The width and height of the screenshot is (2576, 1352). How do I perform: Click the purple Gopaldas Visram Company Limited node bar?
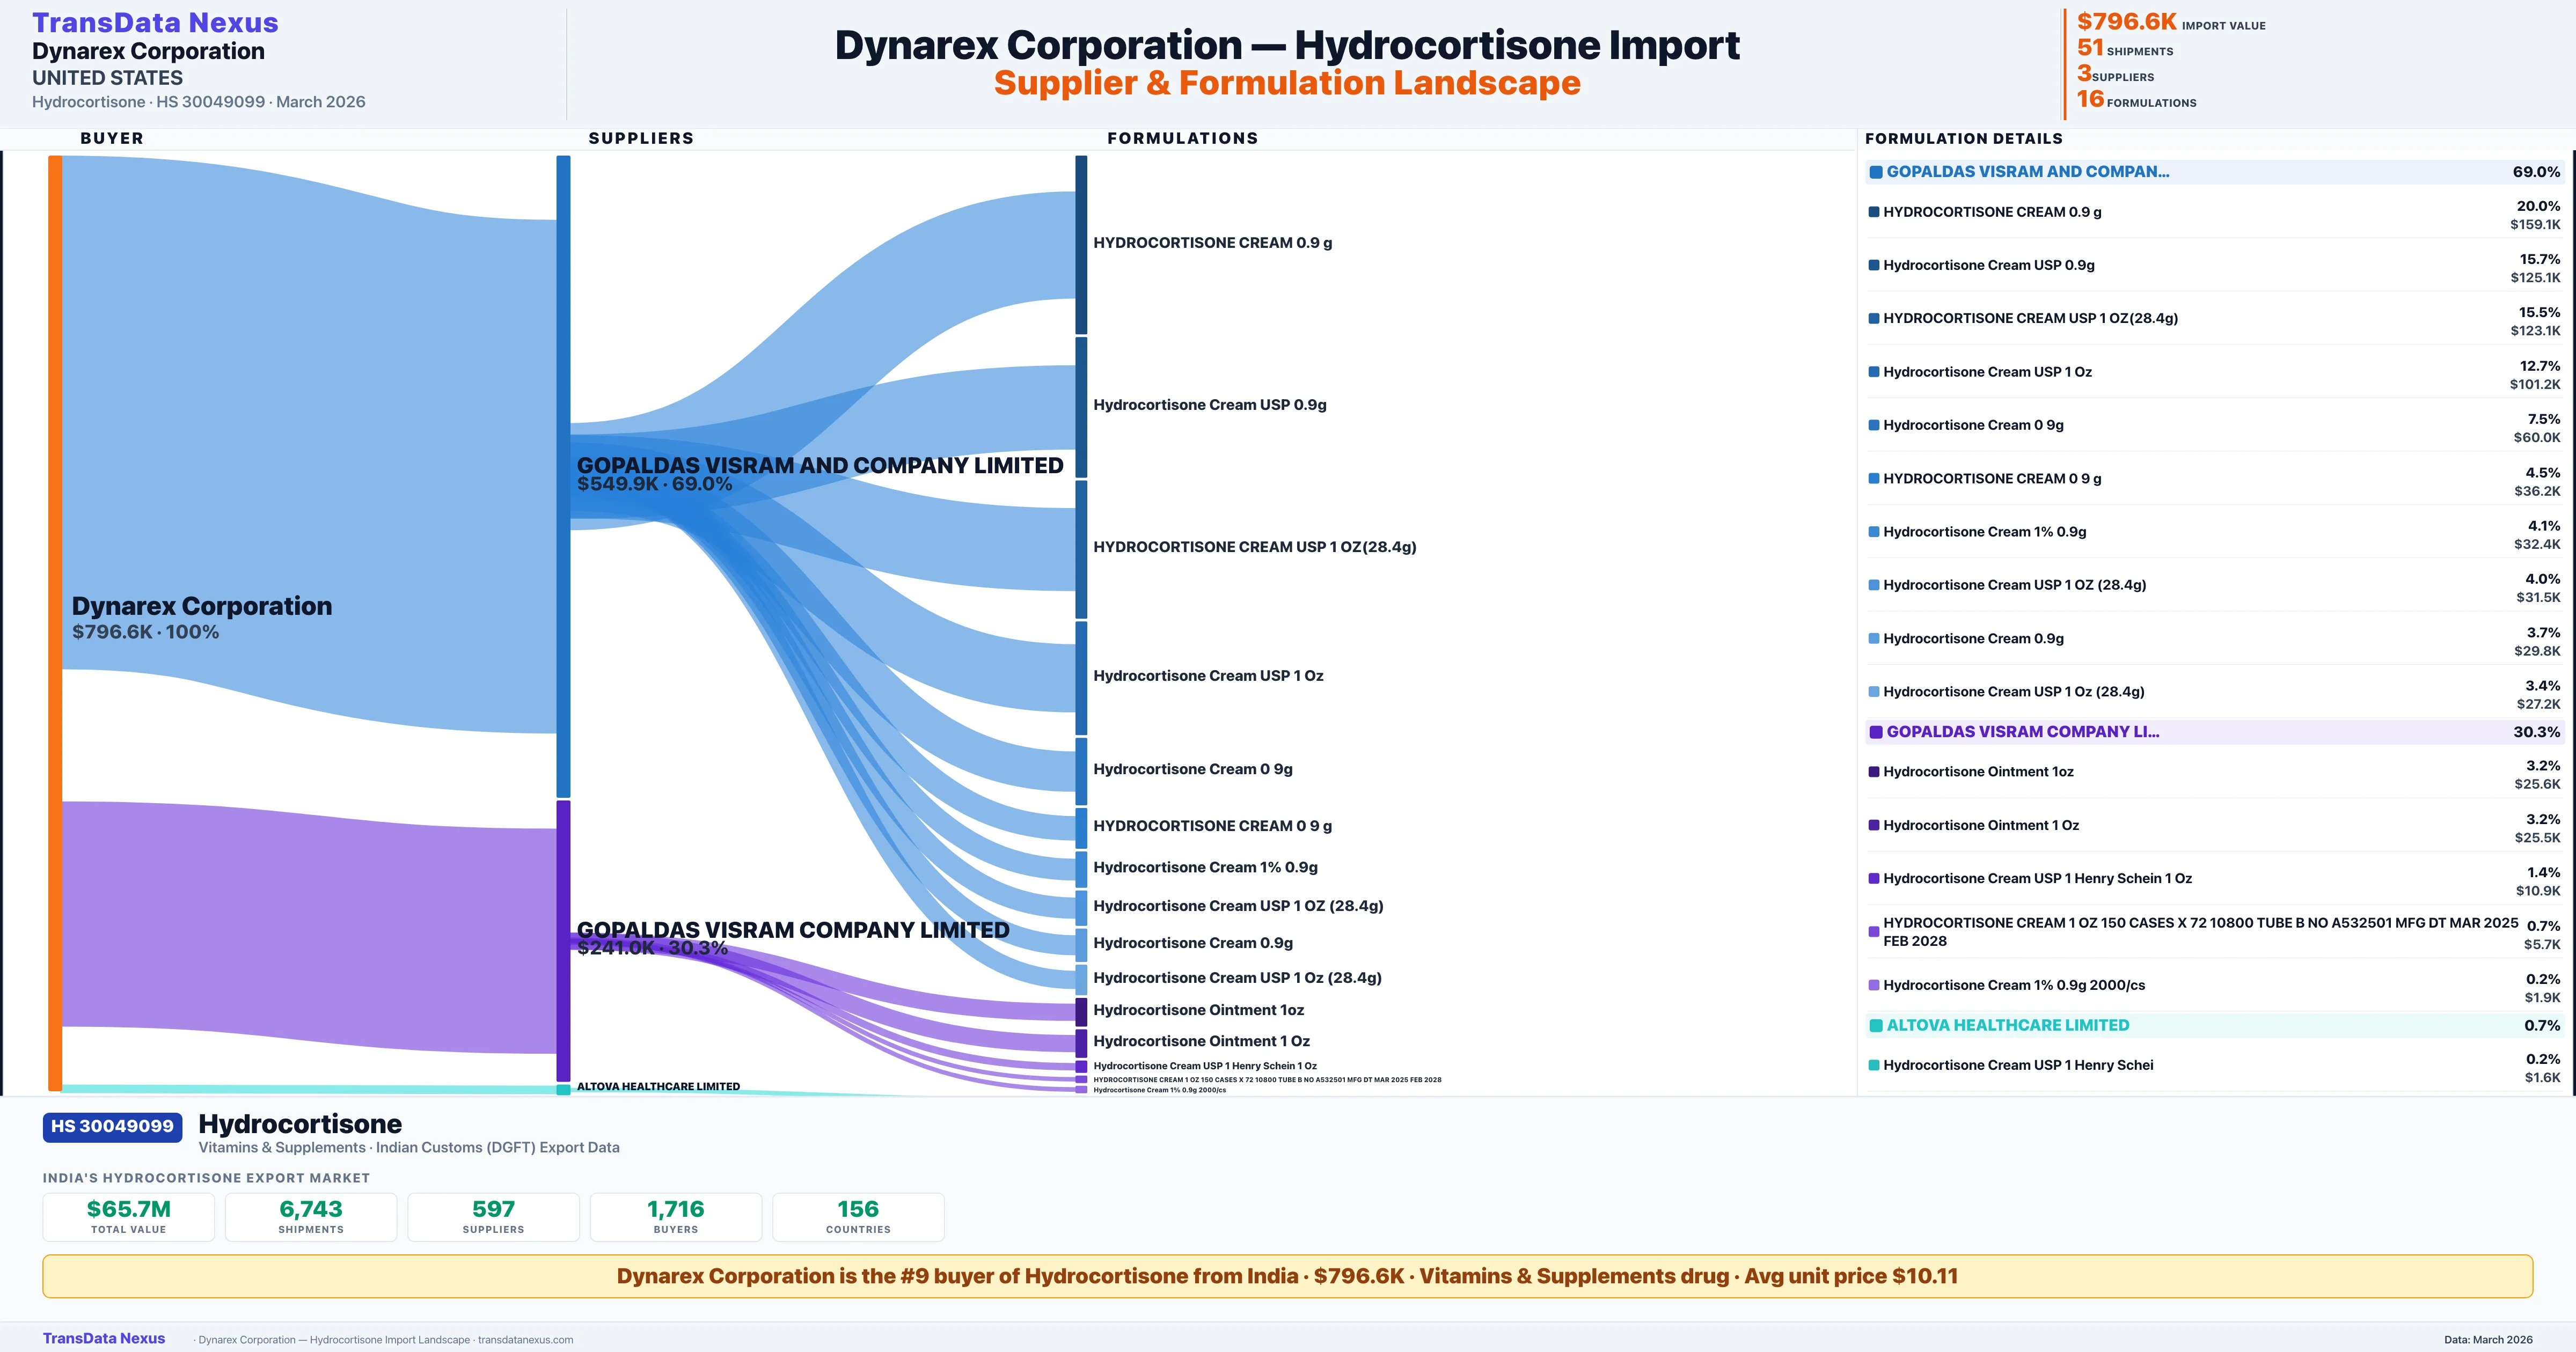[x=563, y=940]
